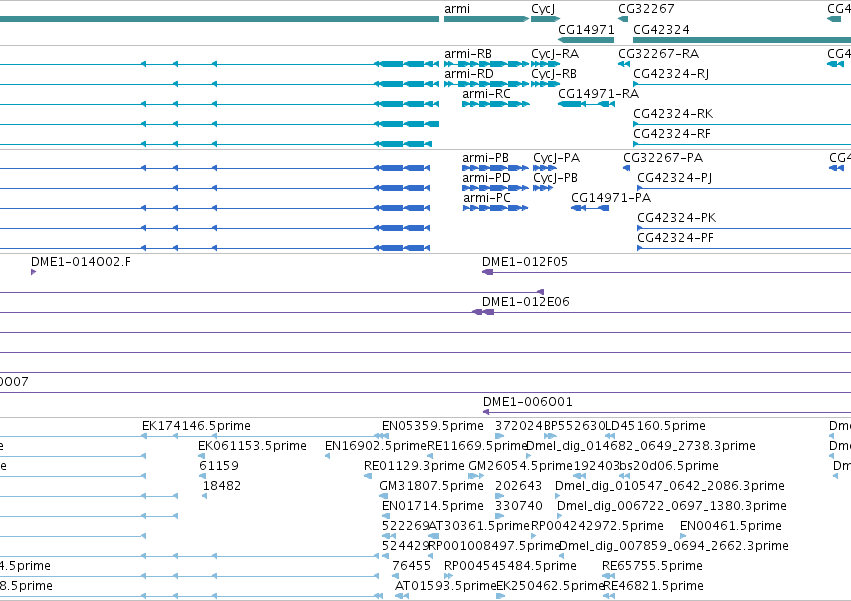Click the AT30361.5prime EST label
The height and width of the screenshot is (601, 851).
coord(479,527)
